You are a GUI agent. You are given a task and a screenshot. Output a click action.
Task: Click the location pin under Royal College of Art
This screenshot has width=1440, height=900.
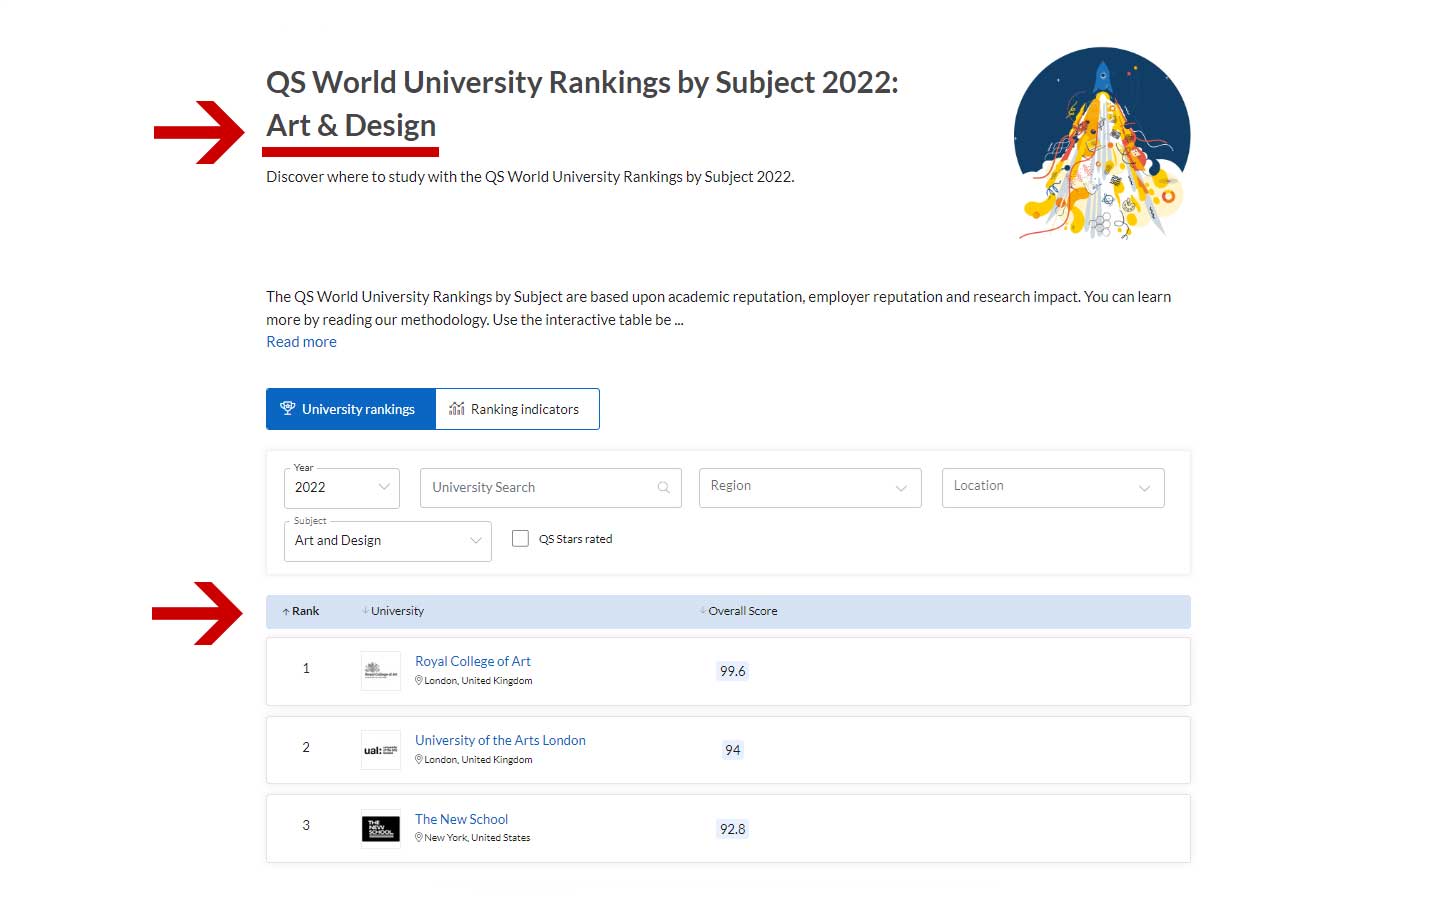pos(419,680)
